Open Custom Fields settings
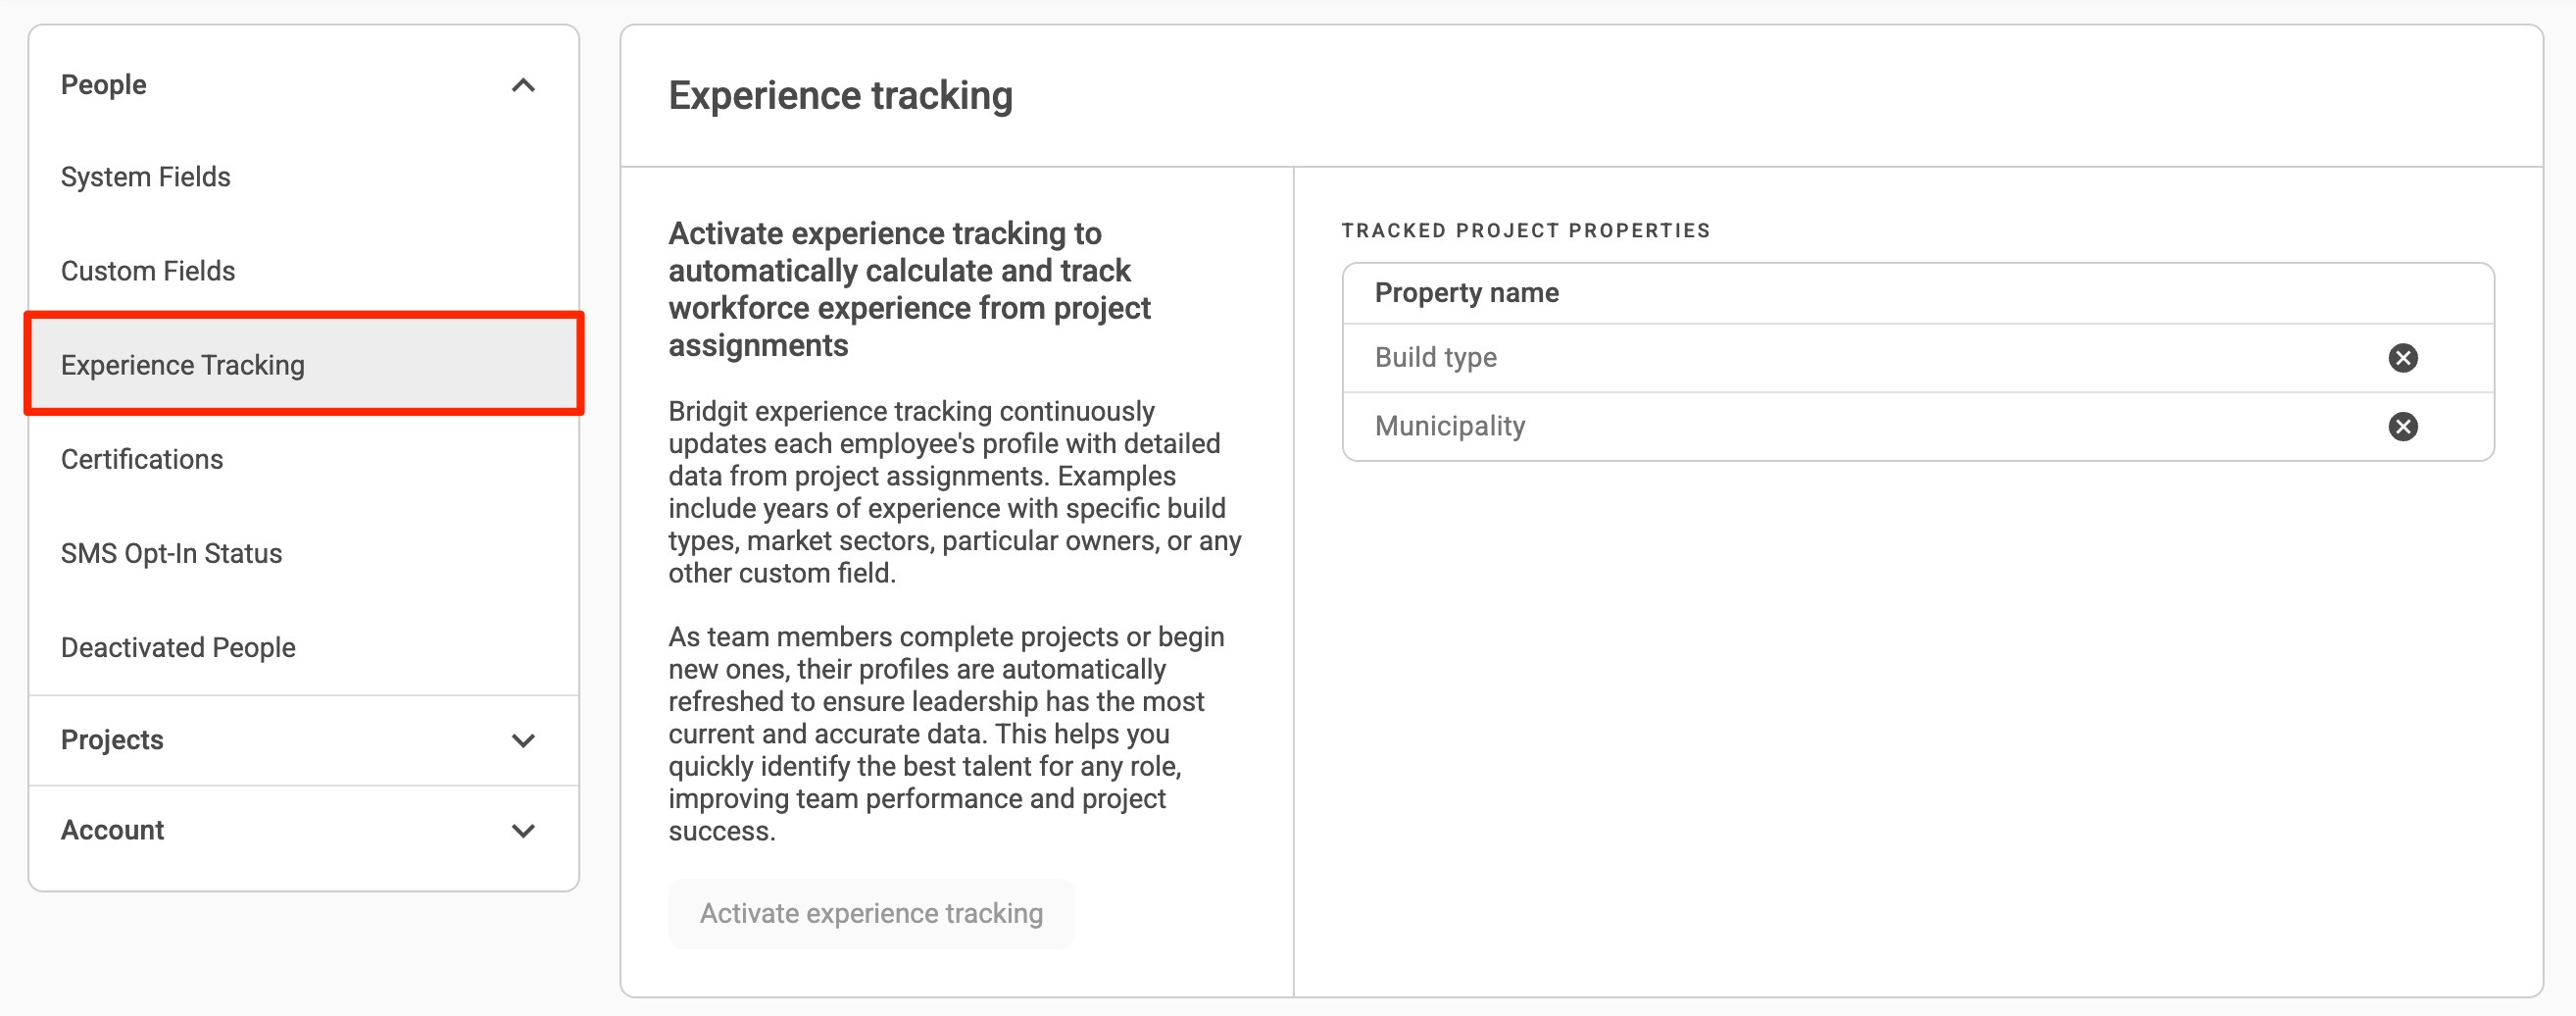This screenshot has height=1016, width=2576. [148, 271]
